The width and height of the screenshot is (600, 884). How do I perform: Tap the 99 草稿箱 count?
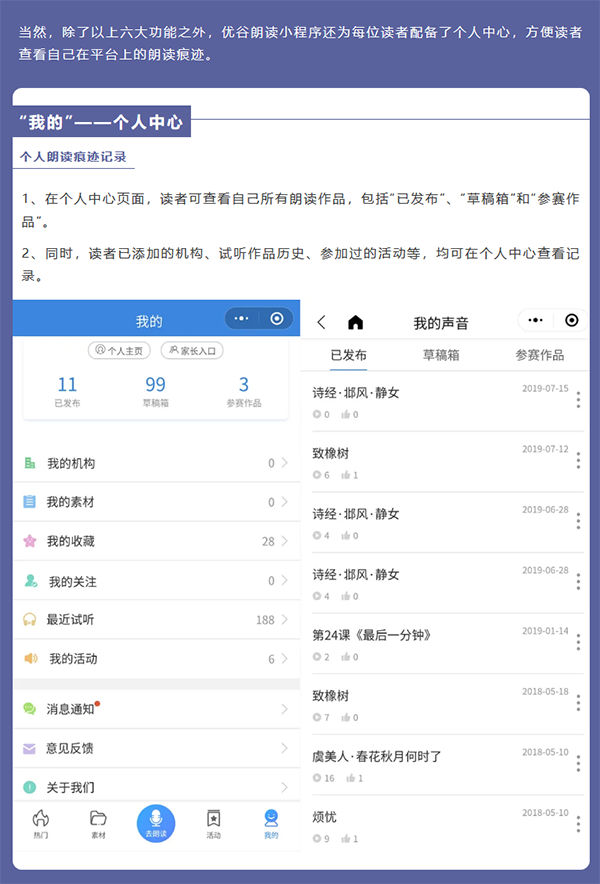pos(155,386)
